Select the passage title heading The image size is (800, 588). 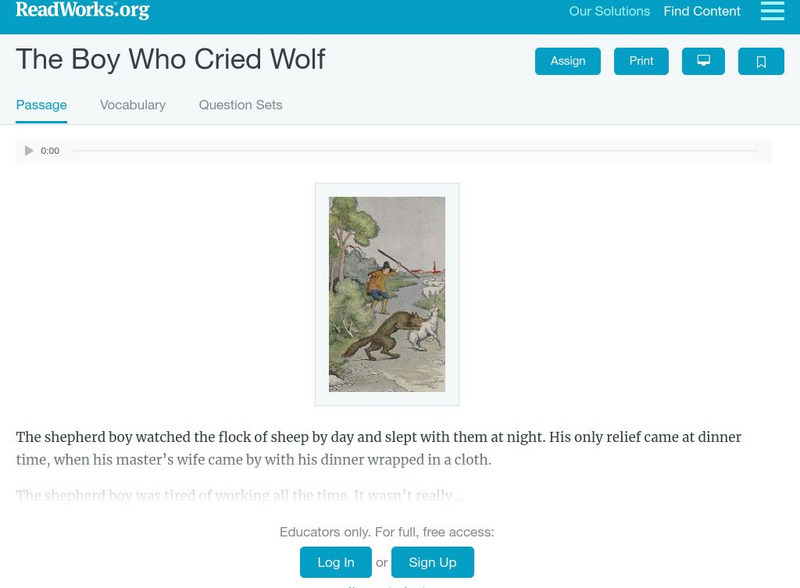170,60
